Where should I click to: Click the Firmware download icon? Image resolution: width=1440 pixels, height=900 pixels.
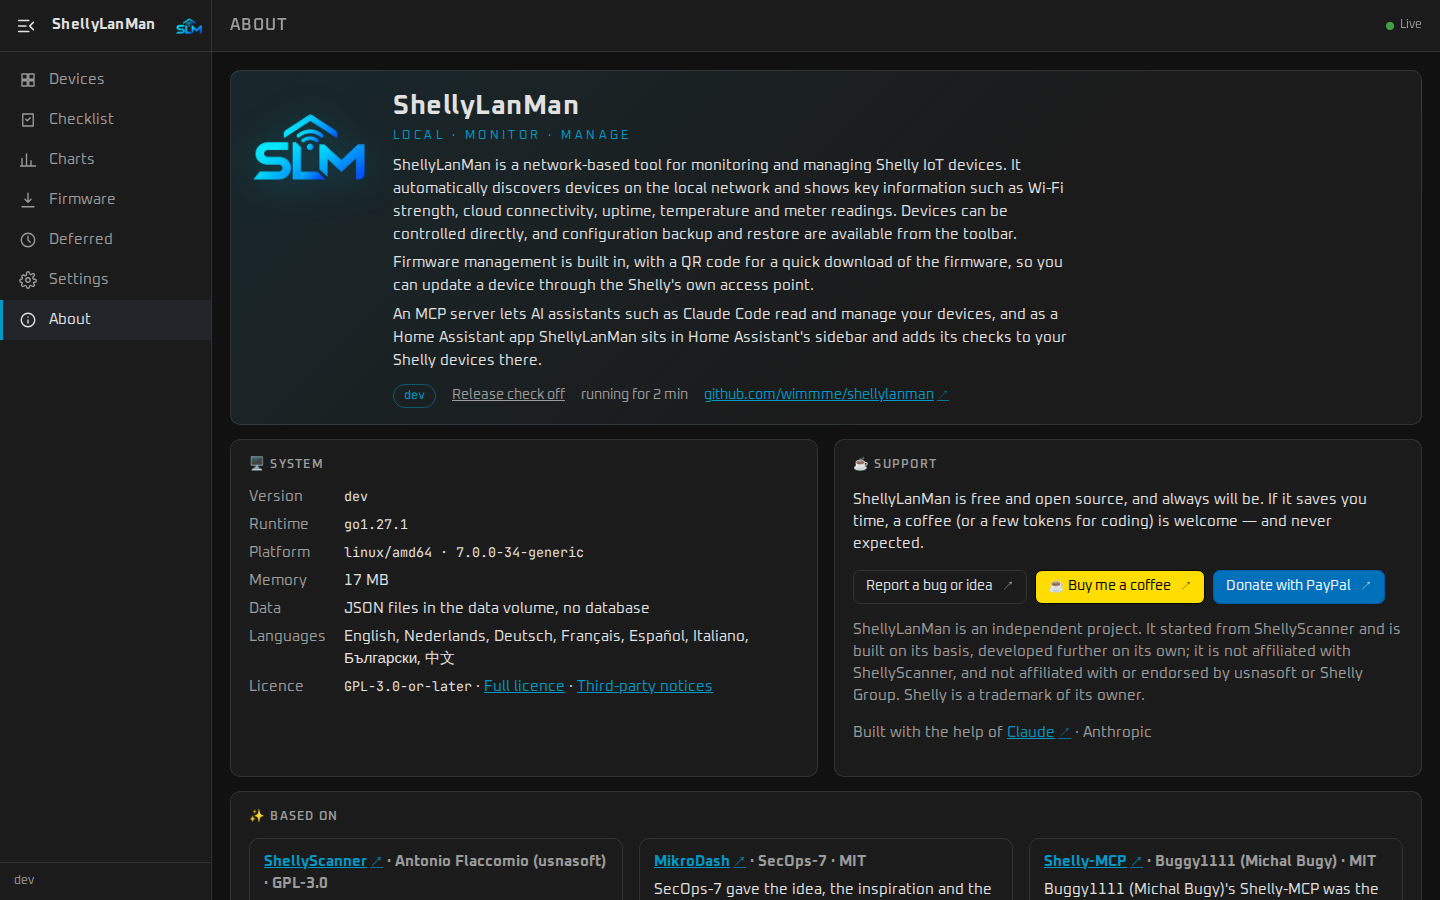pos(28,200)
